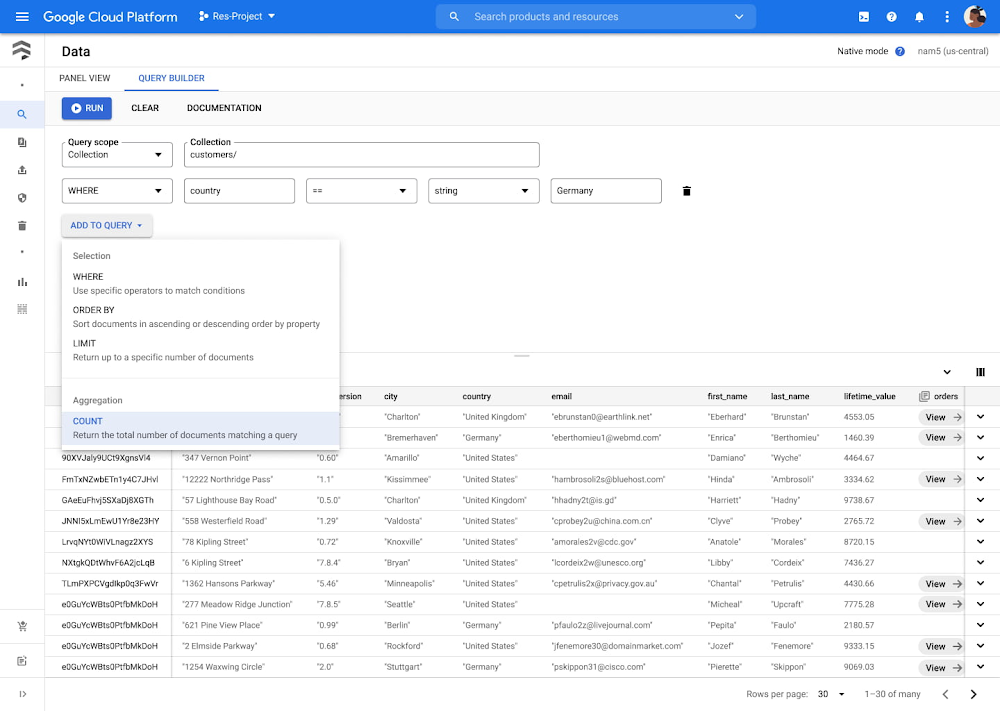Click the Native mode info icon
Viewport: 1000px width, 711px height.
(900, 51)
